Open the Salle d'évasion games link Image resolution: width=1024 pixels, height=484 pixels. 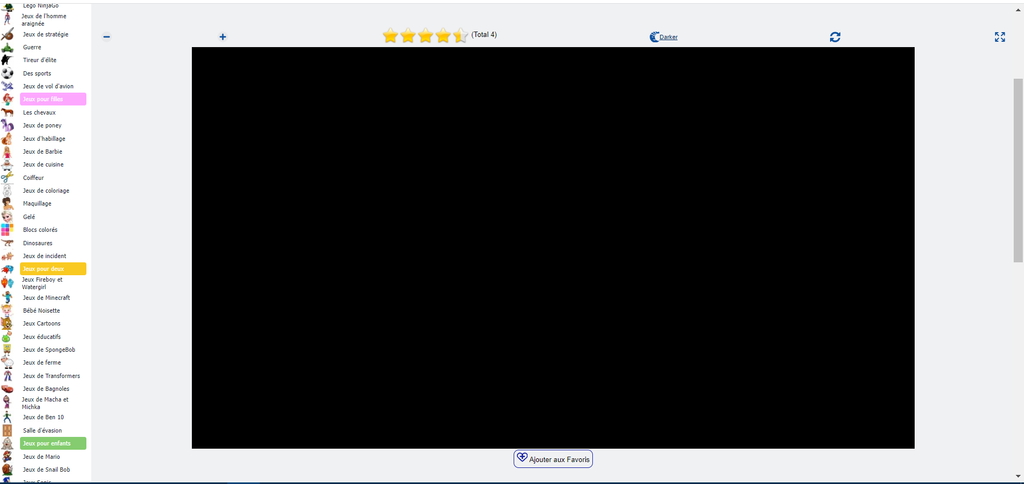point(42,430)
